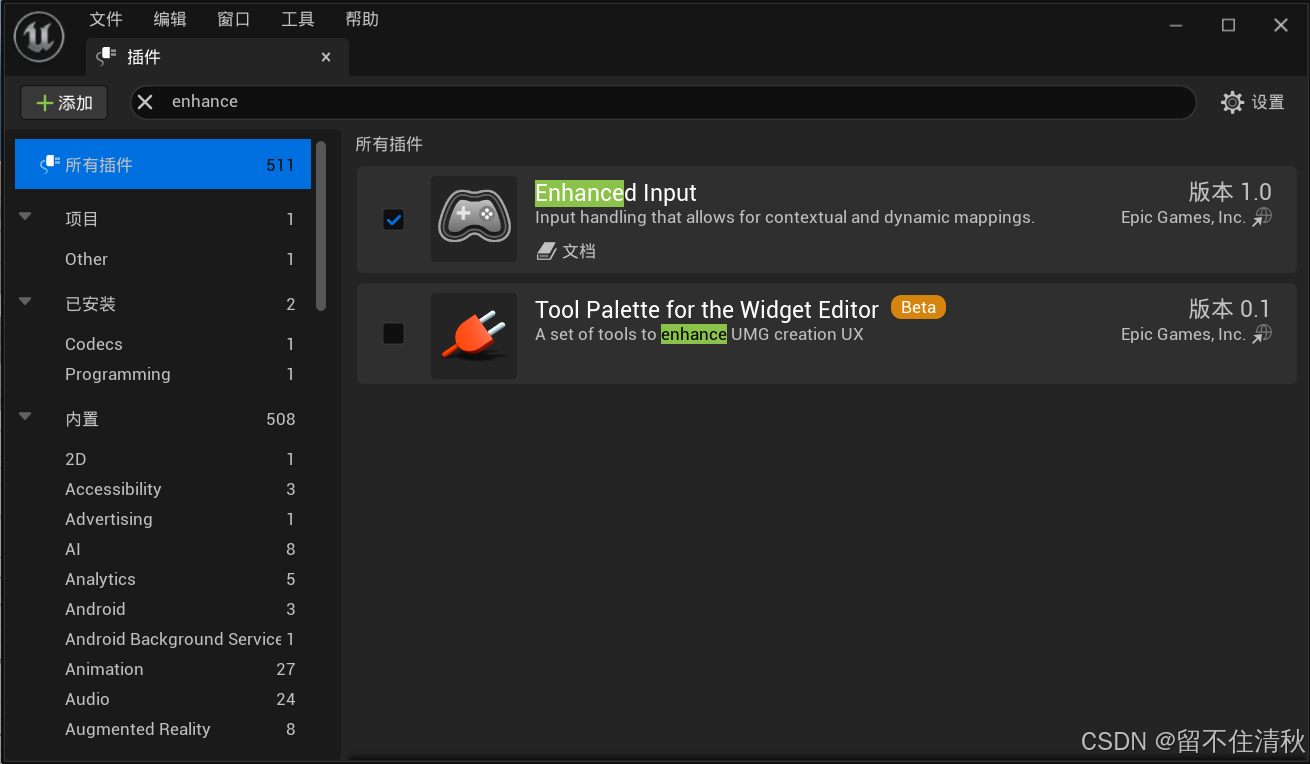Close the 插件 tab
Image resolution: width=1310 pixels, height=764 pixels.
pyautogui.click(x=326, y=58)
